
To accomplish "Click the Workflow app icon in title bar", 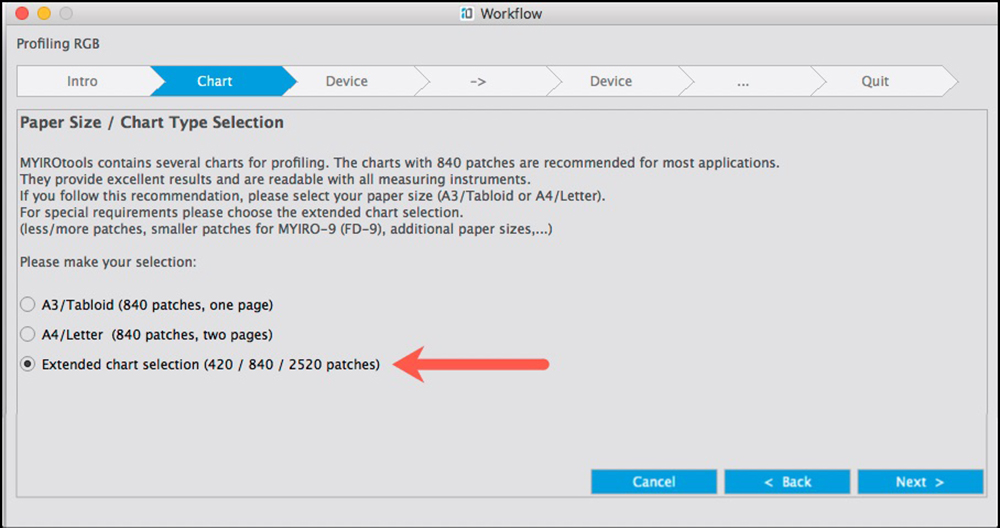I will (466, 14).
